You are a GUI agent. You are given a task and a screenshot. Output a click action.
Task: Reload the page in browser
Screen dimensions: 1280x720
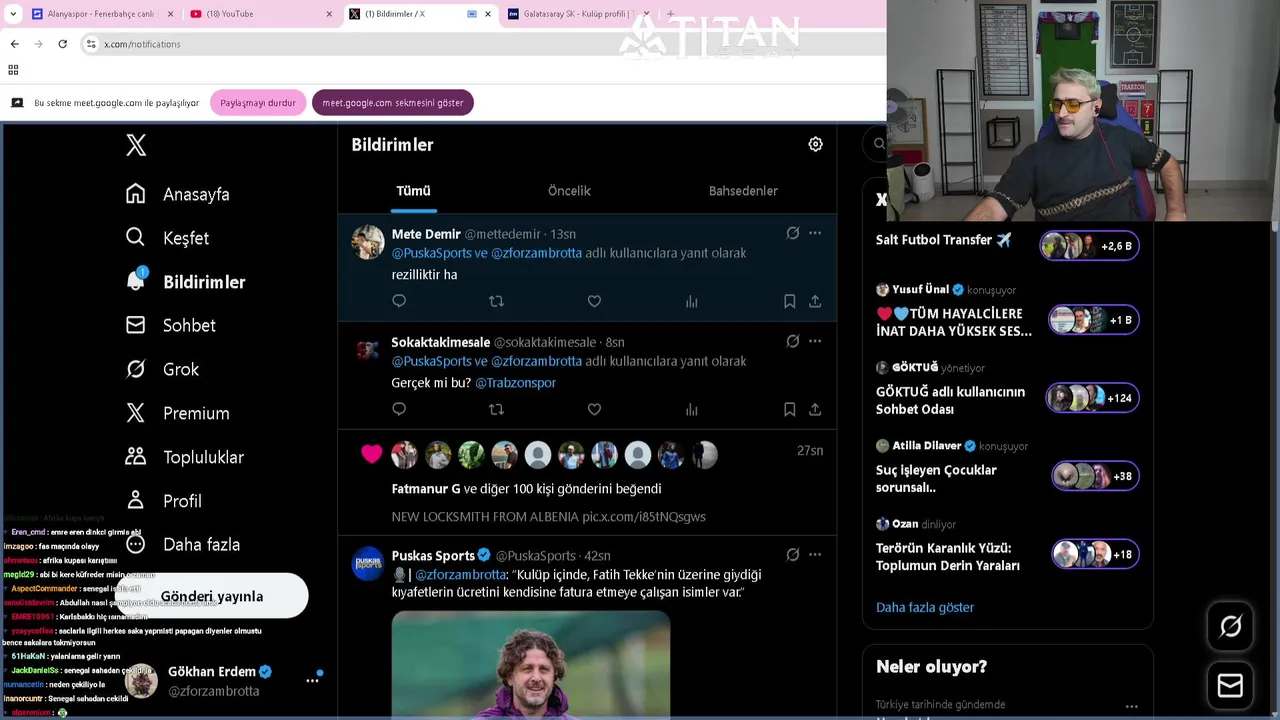click(x=62, y=44)
